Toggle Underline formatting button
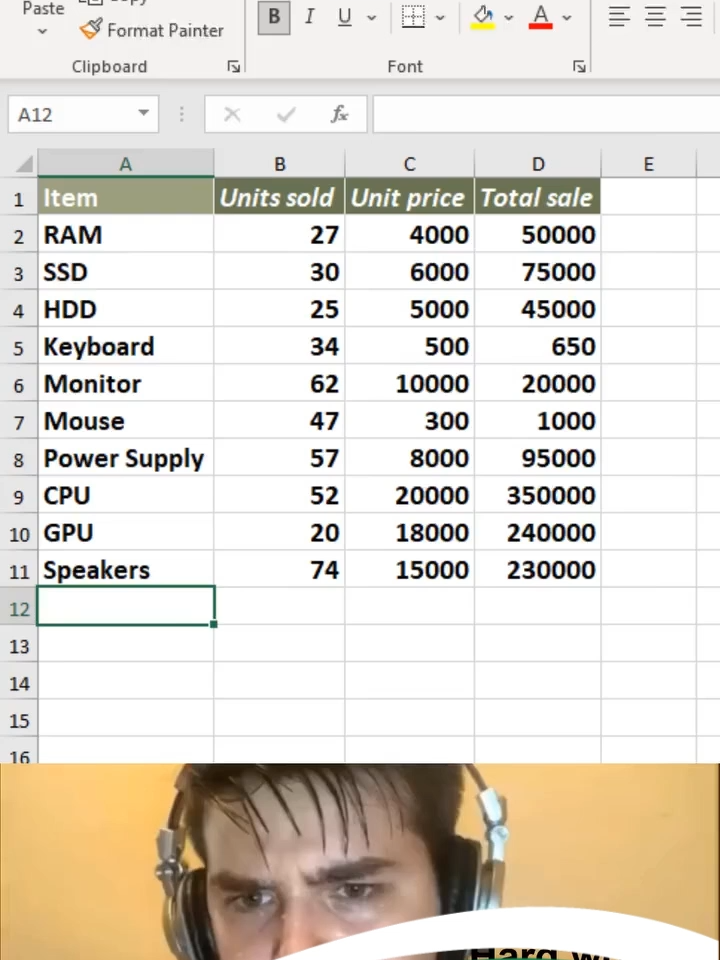 click(x=345, y=17)
